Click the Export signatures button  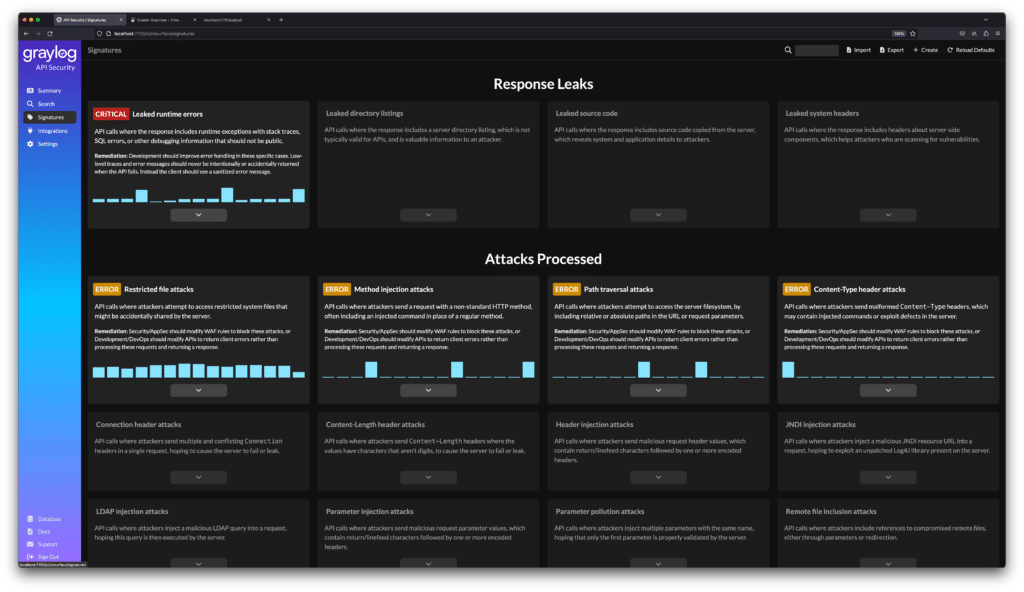891,49
